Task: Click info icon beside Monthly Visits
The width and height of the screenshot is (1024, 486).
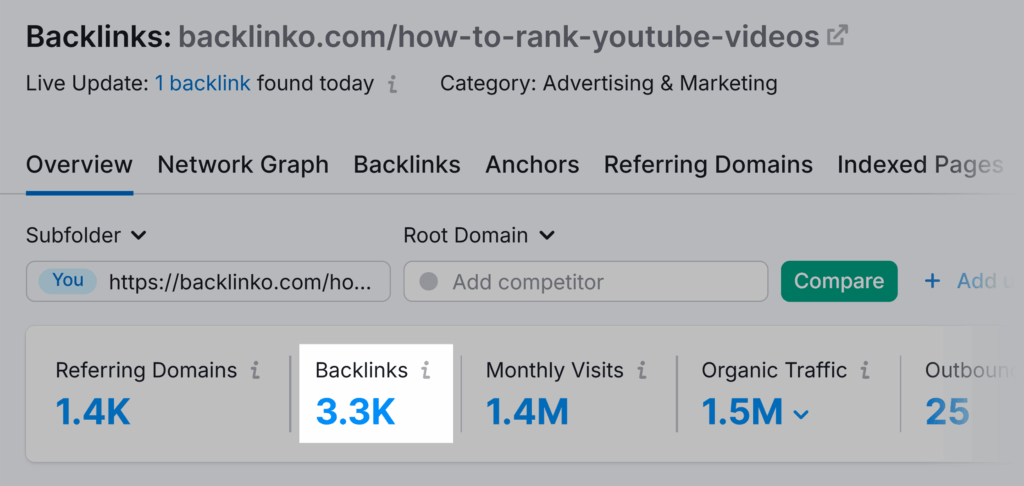Action: click(x=642, y=371)
